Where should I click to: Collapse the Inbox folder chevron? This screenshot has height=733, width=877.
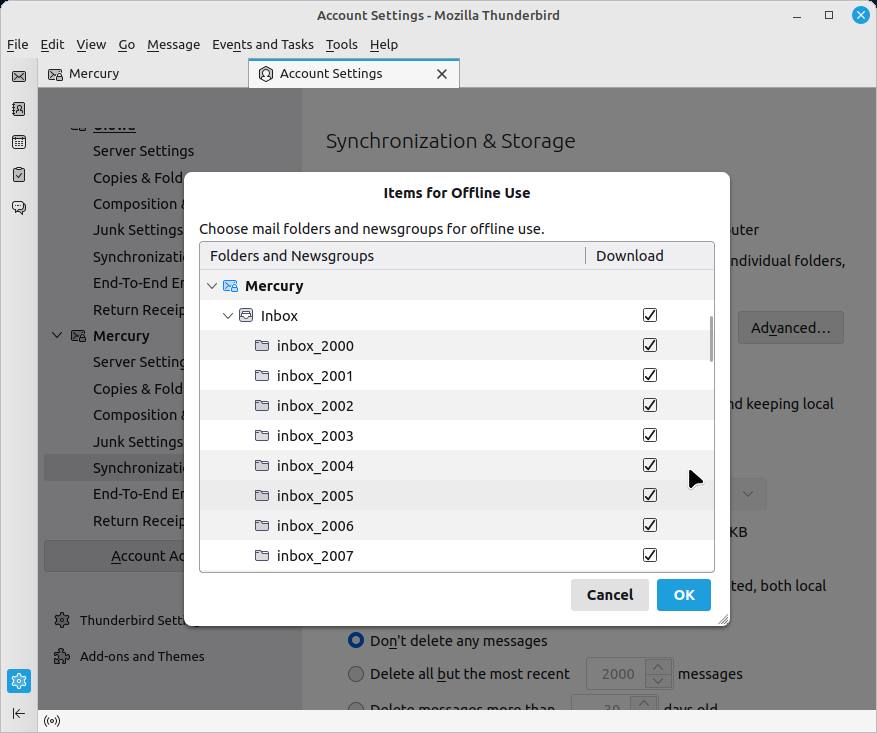pos(228,316)
